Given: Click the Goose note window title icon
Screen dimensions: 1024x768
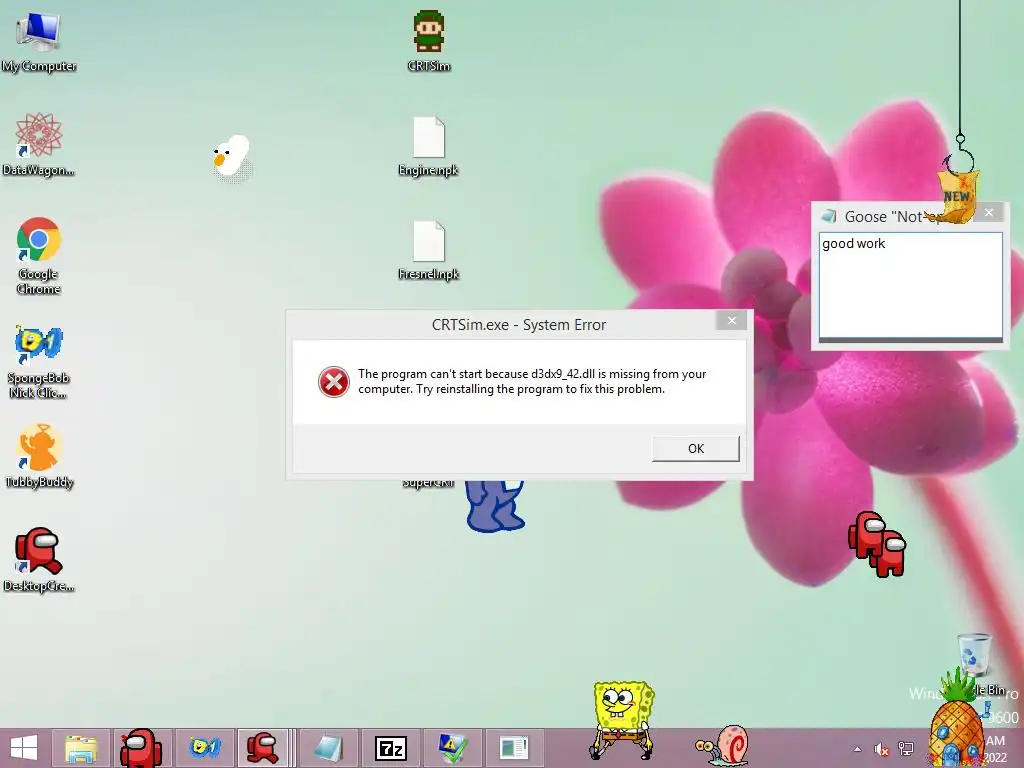Looking at the screenshot, I should (x=829, y=216).
